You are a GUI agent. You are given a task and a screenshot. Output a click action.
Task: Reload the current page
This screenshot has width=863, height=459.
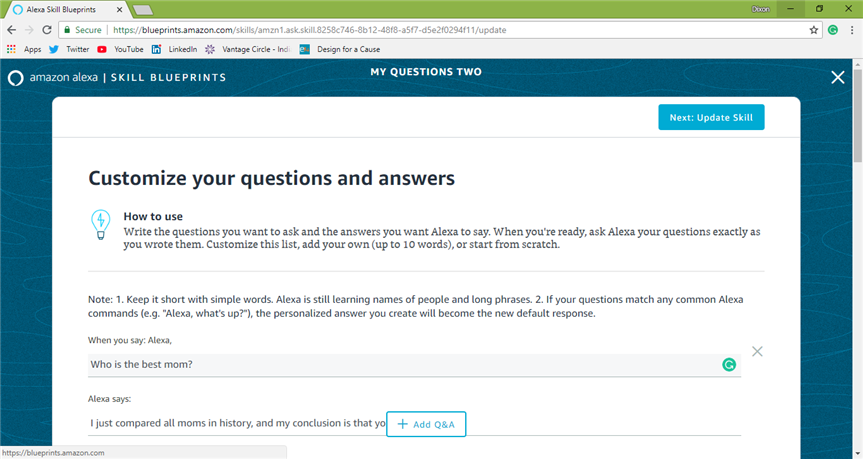coord(47,30)
